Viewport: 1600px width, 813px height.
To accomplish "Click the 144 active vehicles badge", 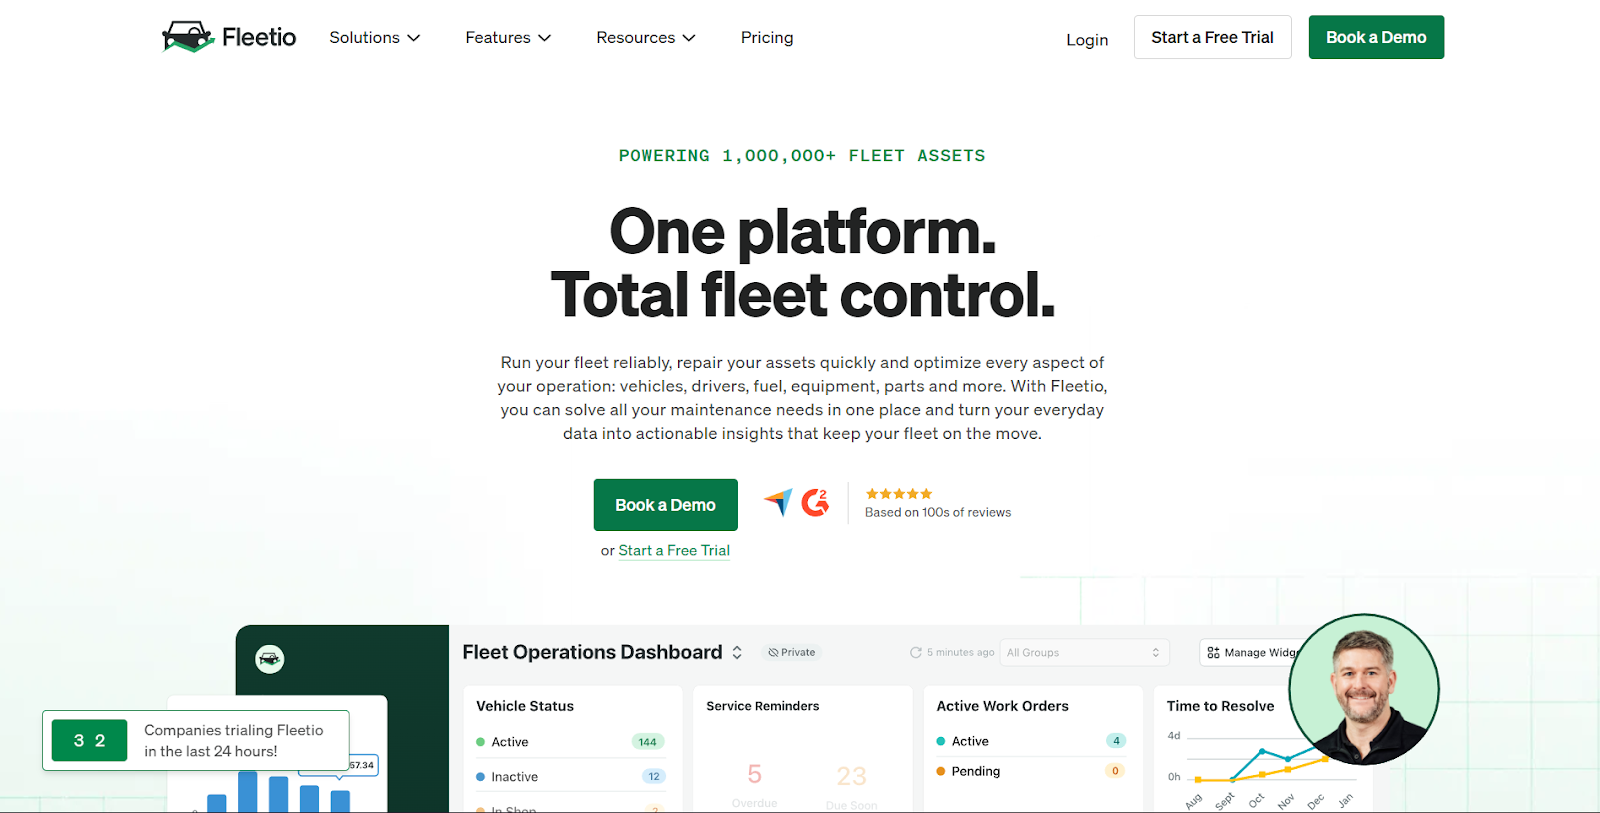I will pyautogui.click(x=648, y=742).
